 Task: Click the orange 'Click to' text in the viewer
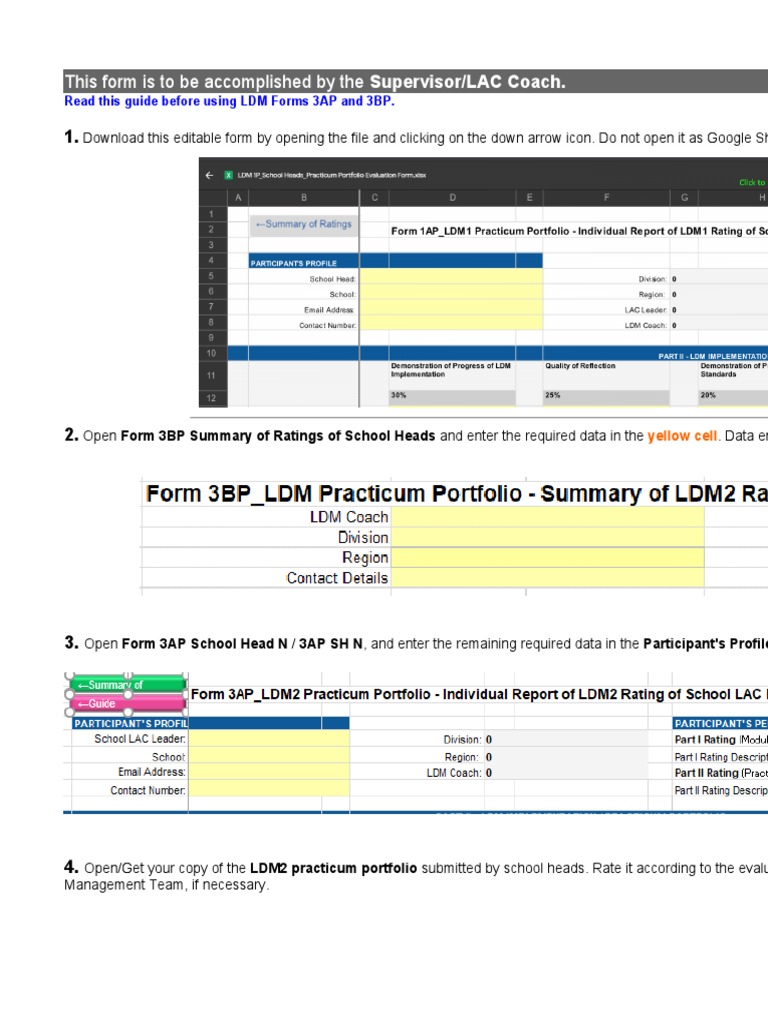coord(752,182)
